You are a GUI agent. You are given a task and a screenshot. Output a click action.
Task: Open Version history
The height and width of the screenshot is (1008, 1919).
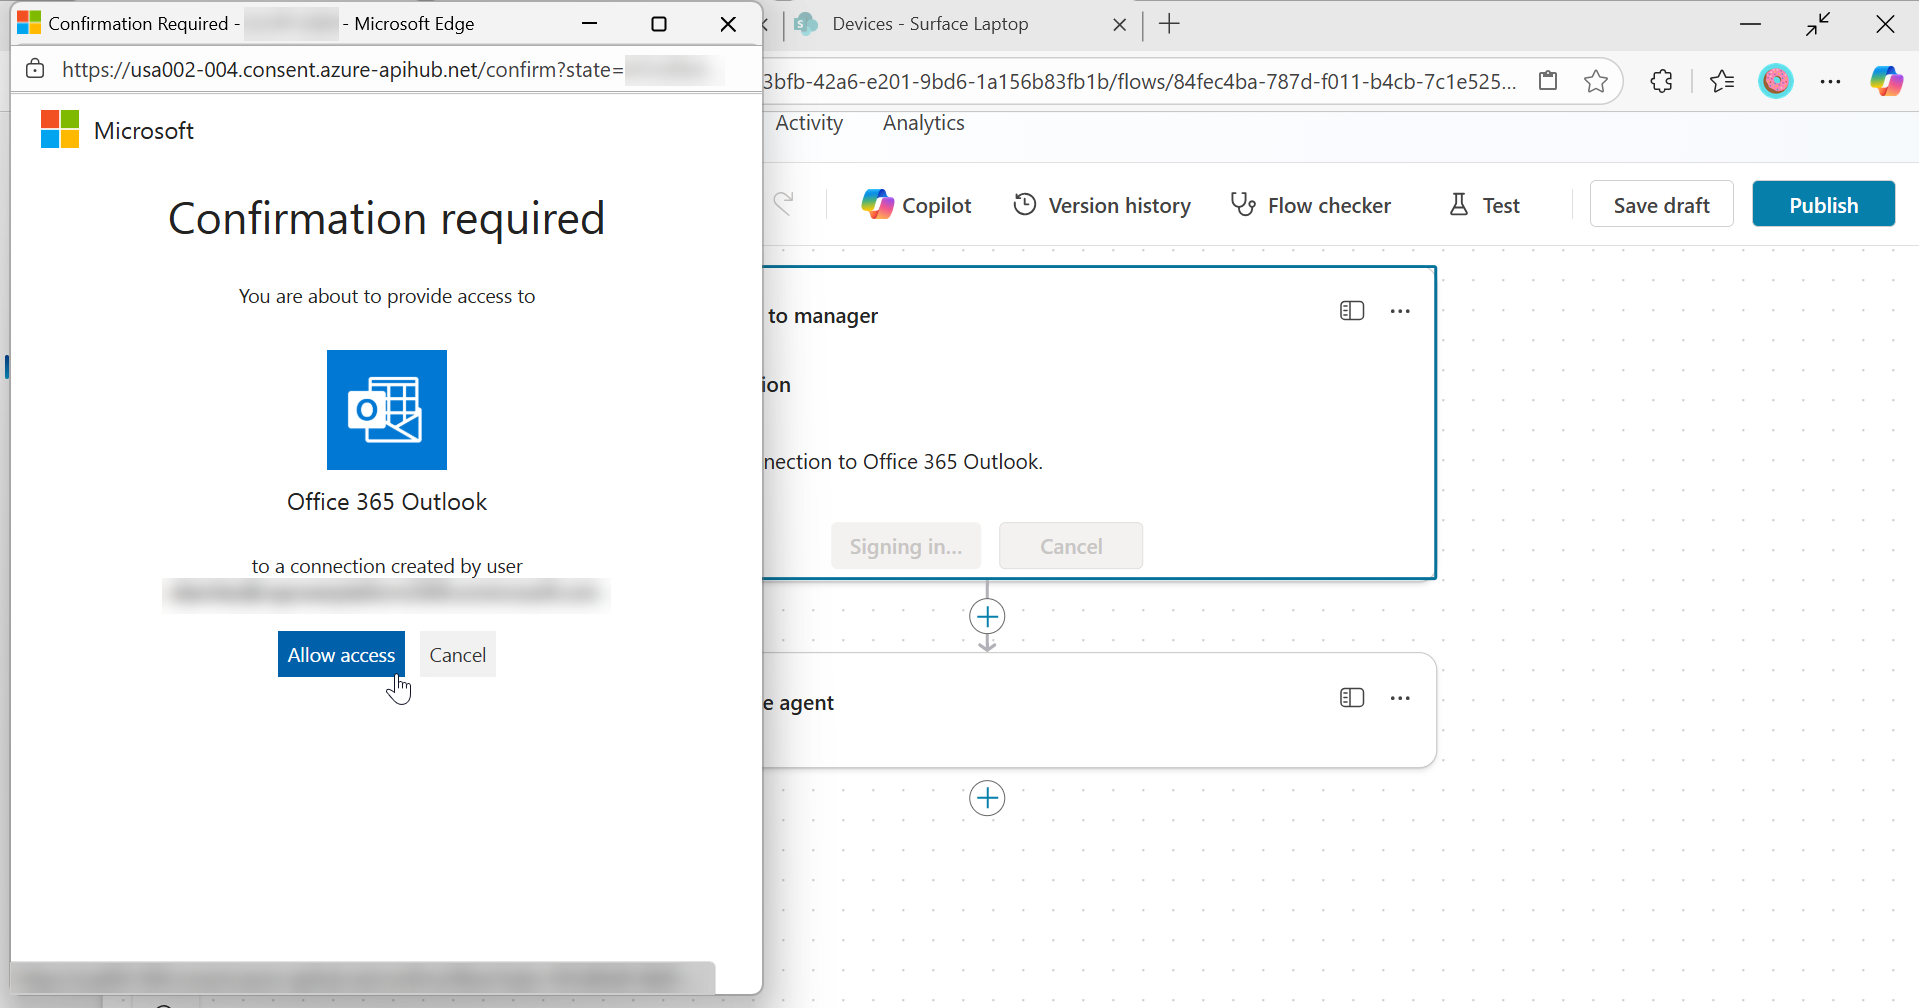pos(1101,204)
